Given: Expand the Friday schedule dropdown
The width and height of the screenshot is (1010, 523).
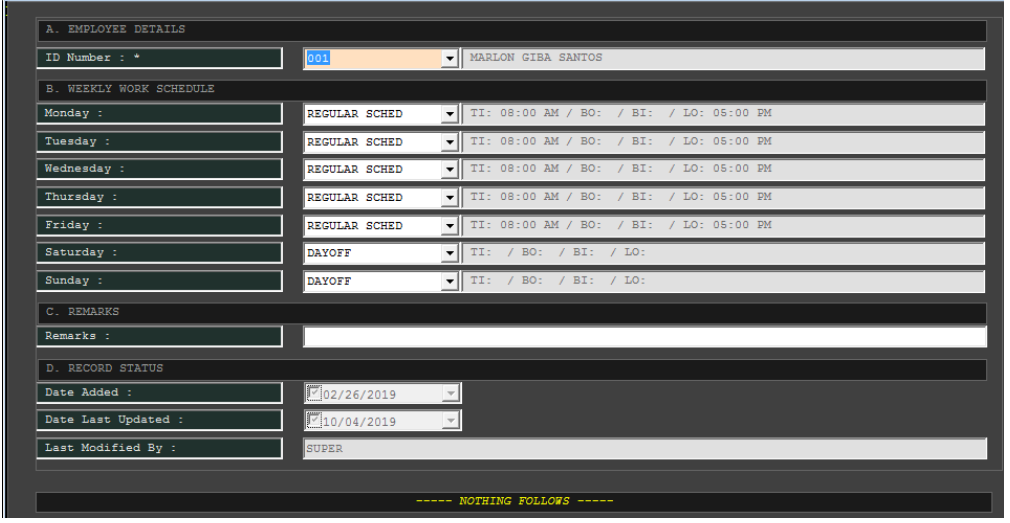Looking at the screenshot, I should [x=450, y=226].
